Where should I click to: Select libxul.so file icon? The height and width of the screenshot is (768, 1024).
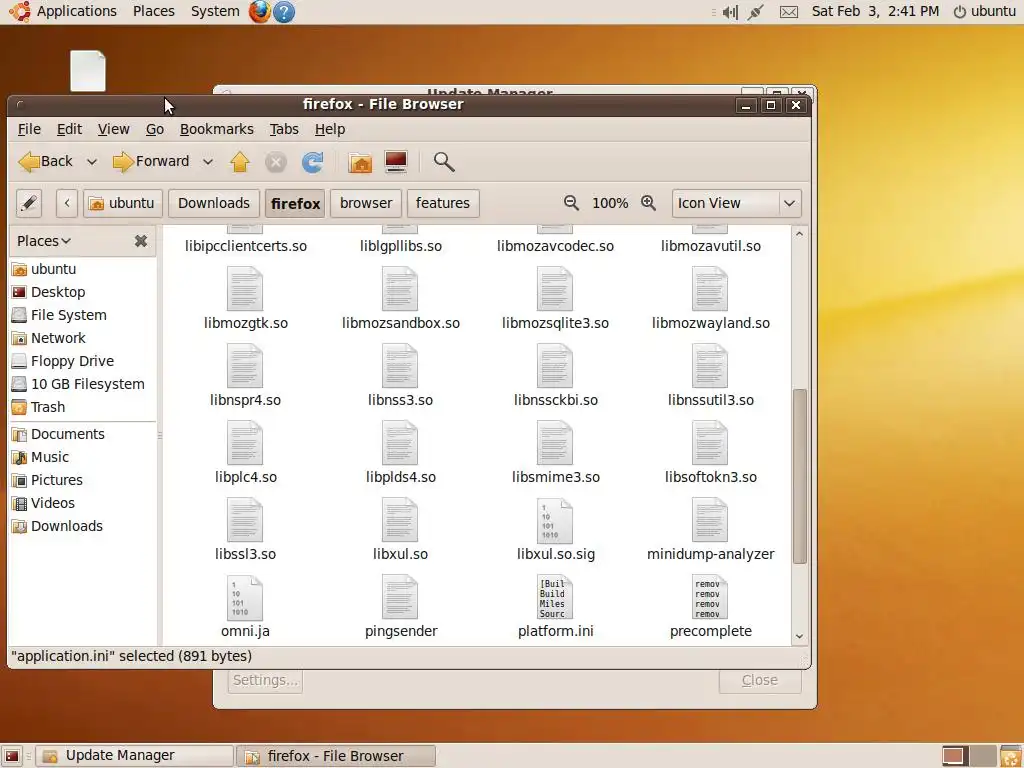[x=400, y=520]
